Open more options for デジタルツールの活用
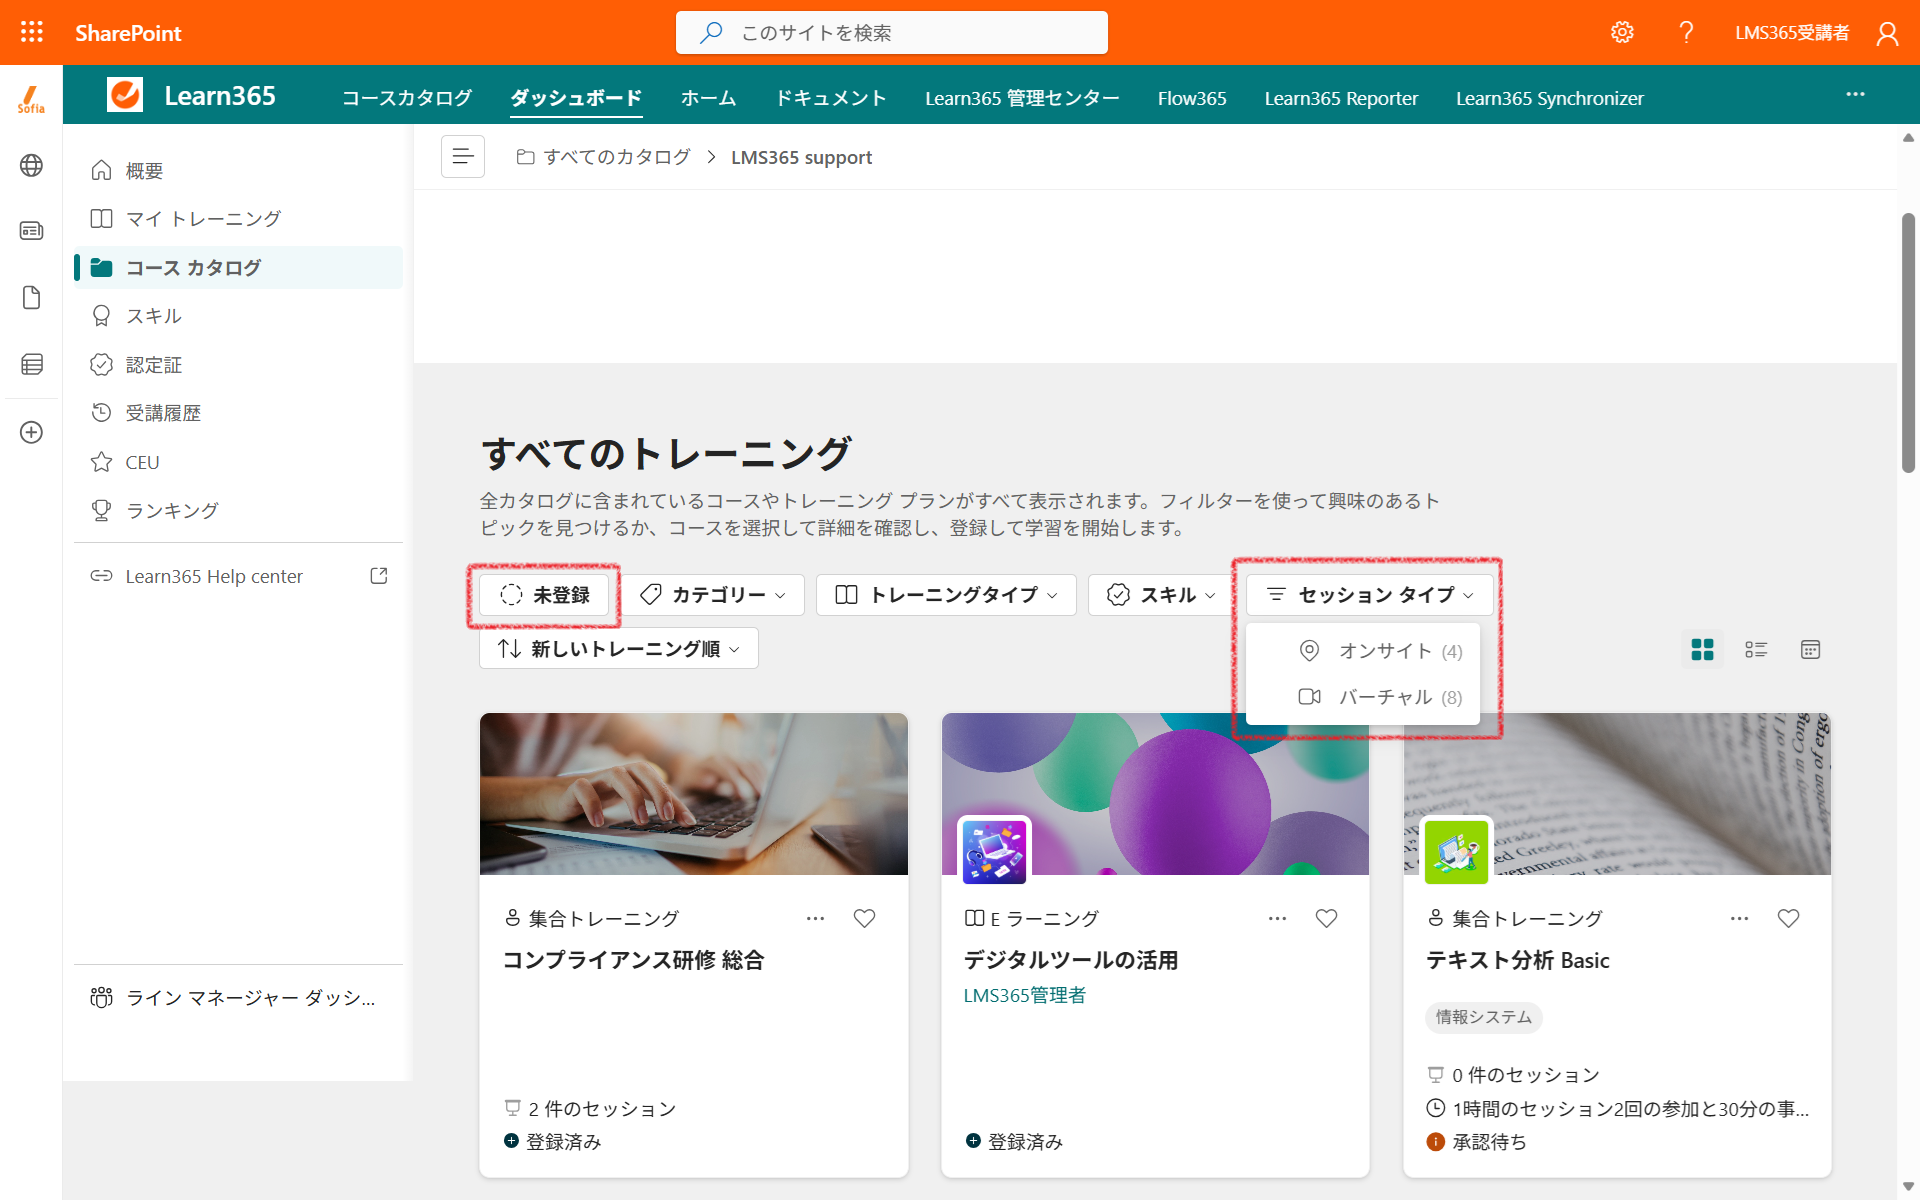 (x=1278, y=918)
